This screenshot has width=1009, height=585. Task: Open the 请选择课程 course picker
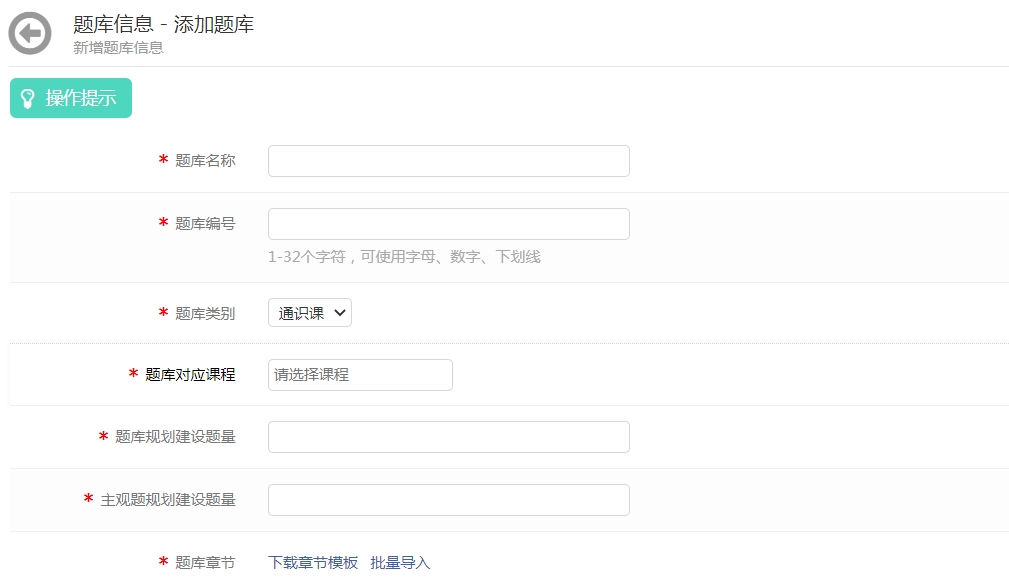[360, 375]
